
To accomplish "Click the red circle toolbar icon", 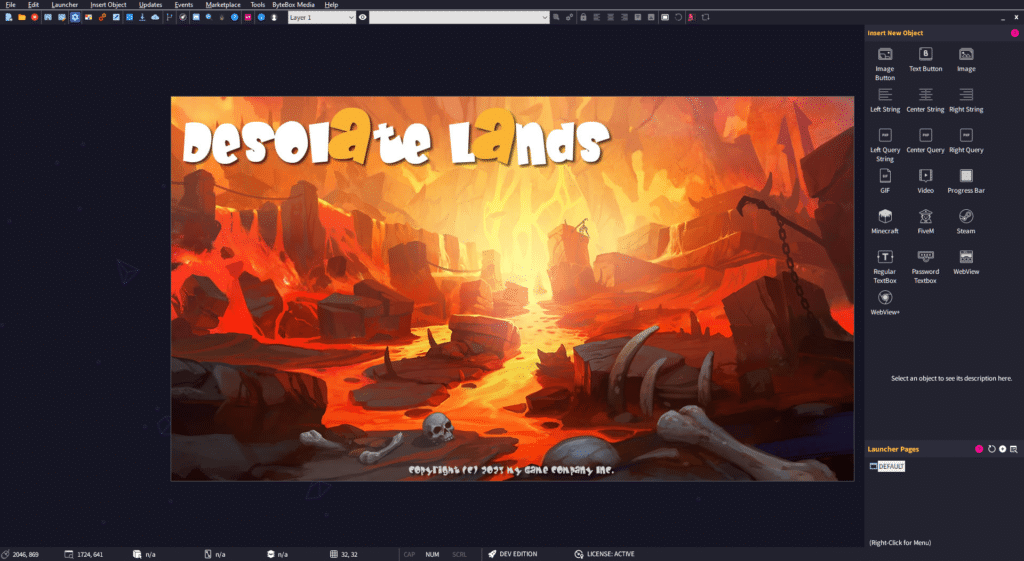I will pyautogui.click(x=35, y=18).
